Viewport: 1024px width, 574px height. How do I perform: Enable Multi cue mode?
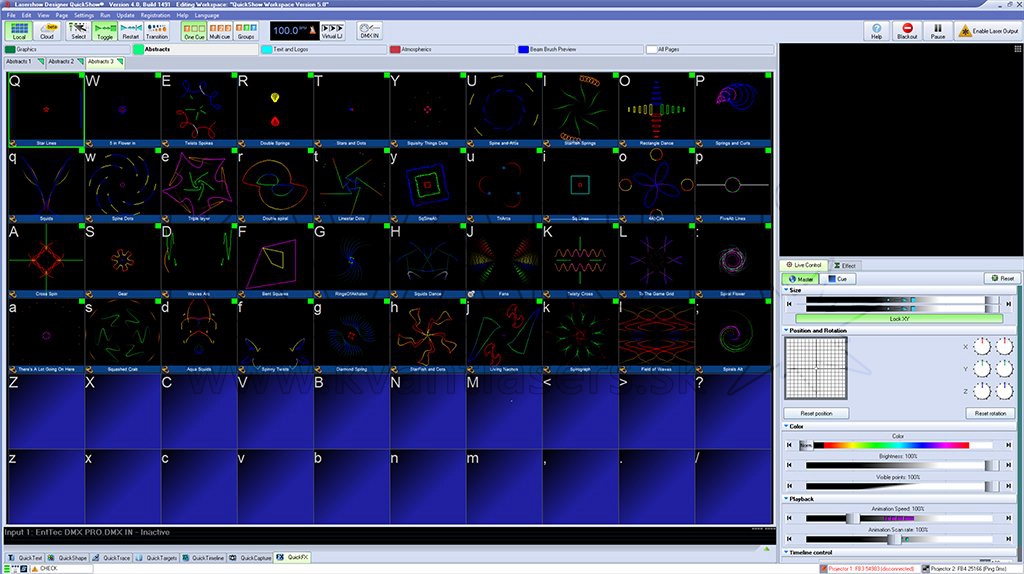point(220,31)
